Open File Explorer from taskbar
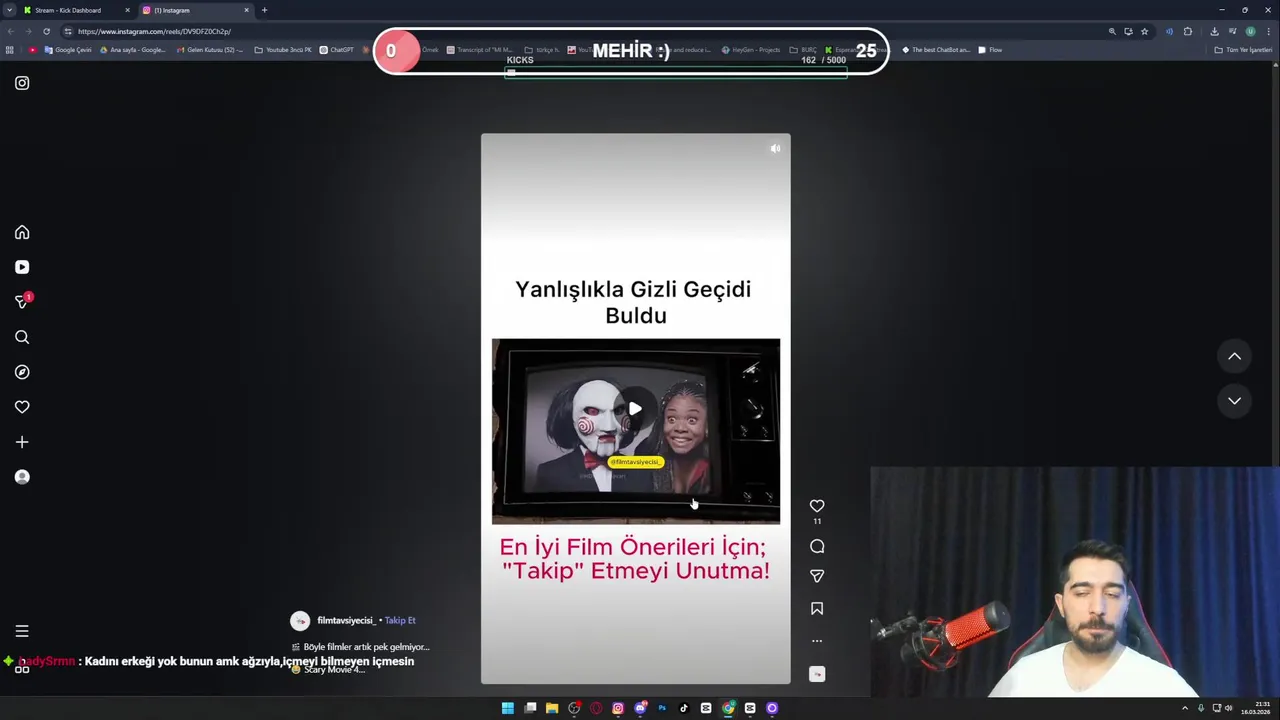 (551, 708)
